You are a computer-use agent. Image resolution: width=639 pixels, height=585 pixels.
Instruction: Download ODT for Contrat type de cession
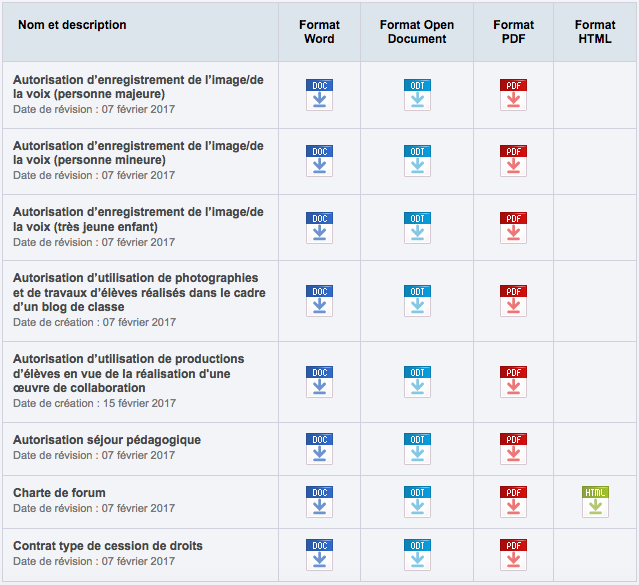coord(417,554)
